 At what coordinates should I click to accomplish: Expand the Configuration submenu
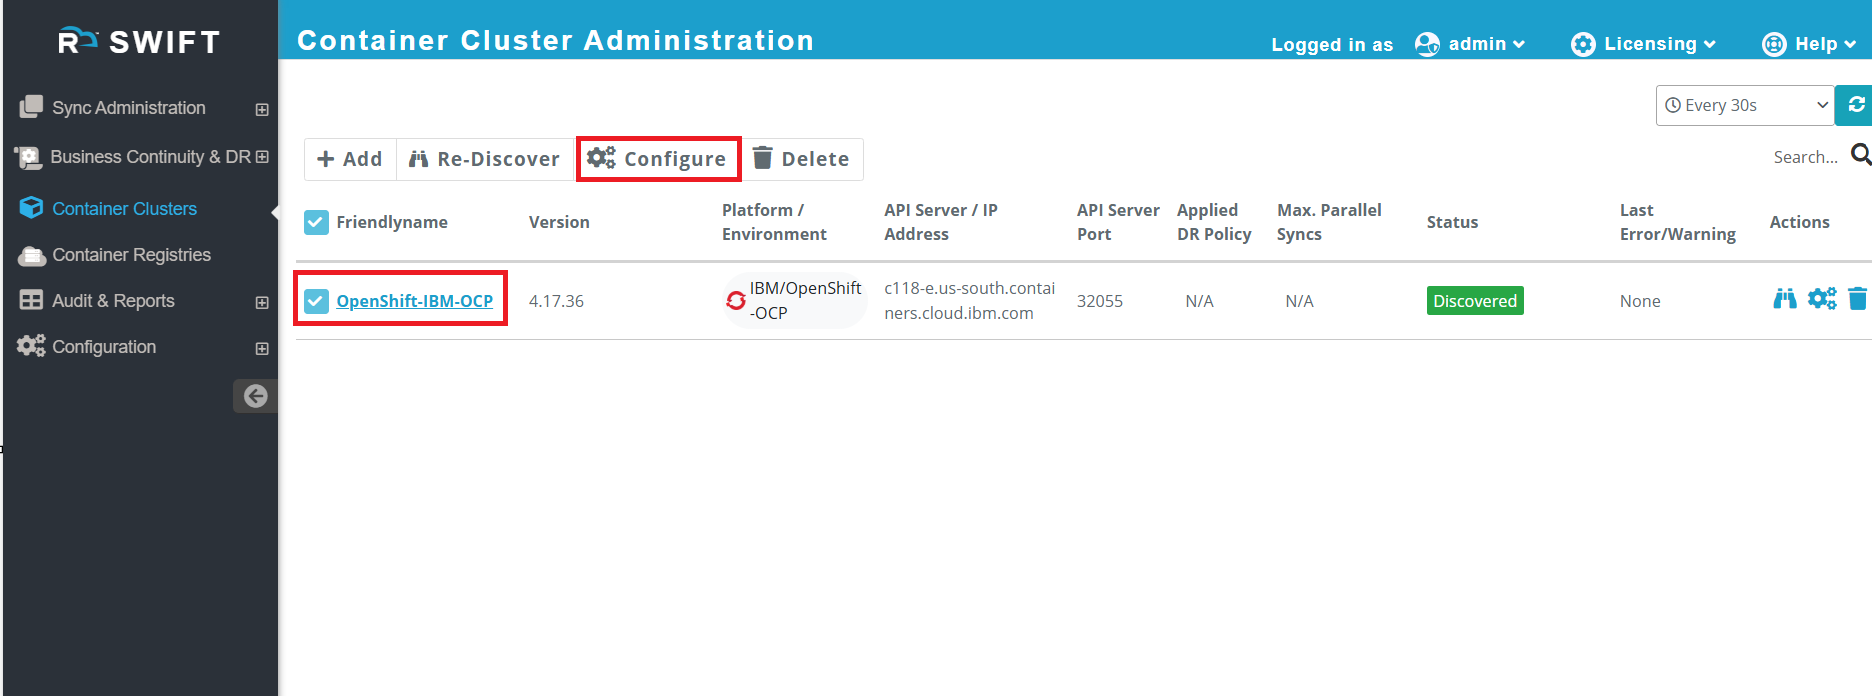click(262, 349)
